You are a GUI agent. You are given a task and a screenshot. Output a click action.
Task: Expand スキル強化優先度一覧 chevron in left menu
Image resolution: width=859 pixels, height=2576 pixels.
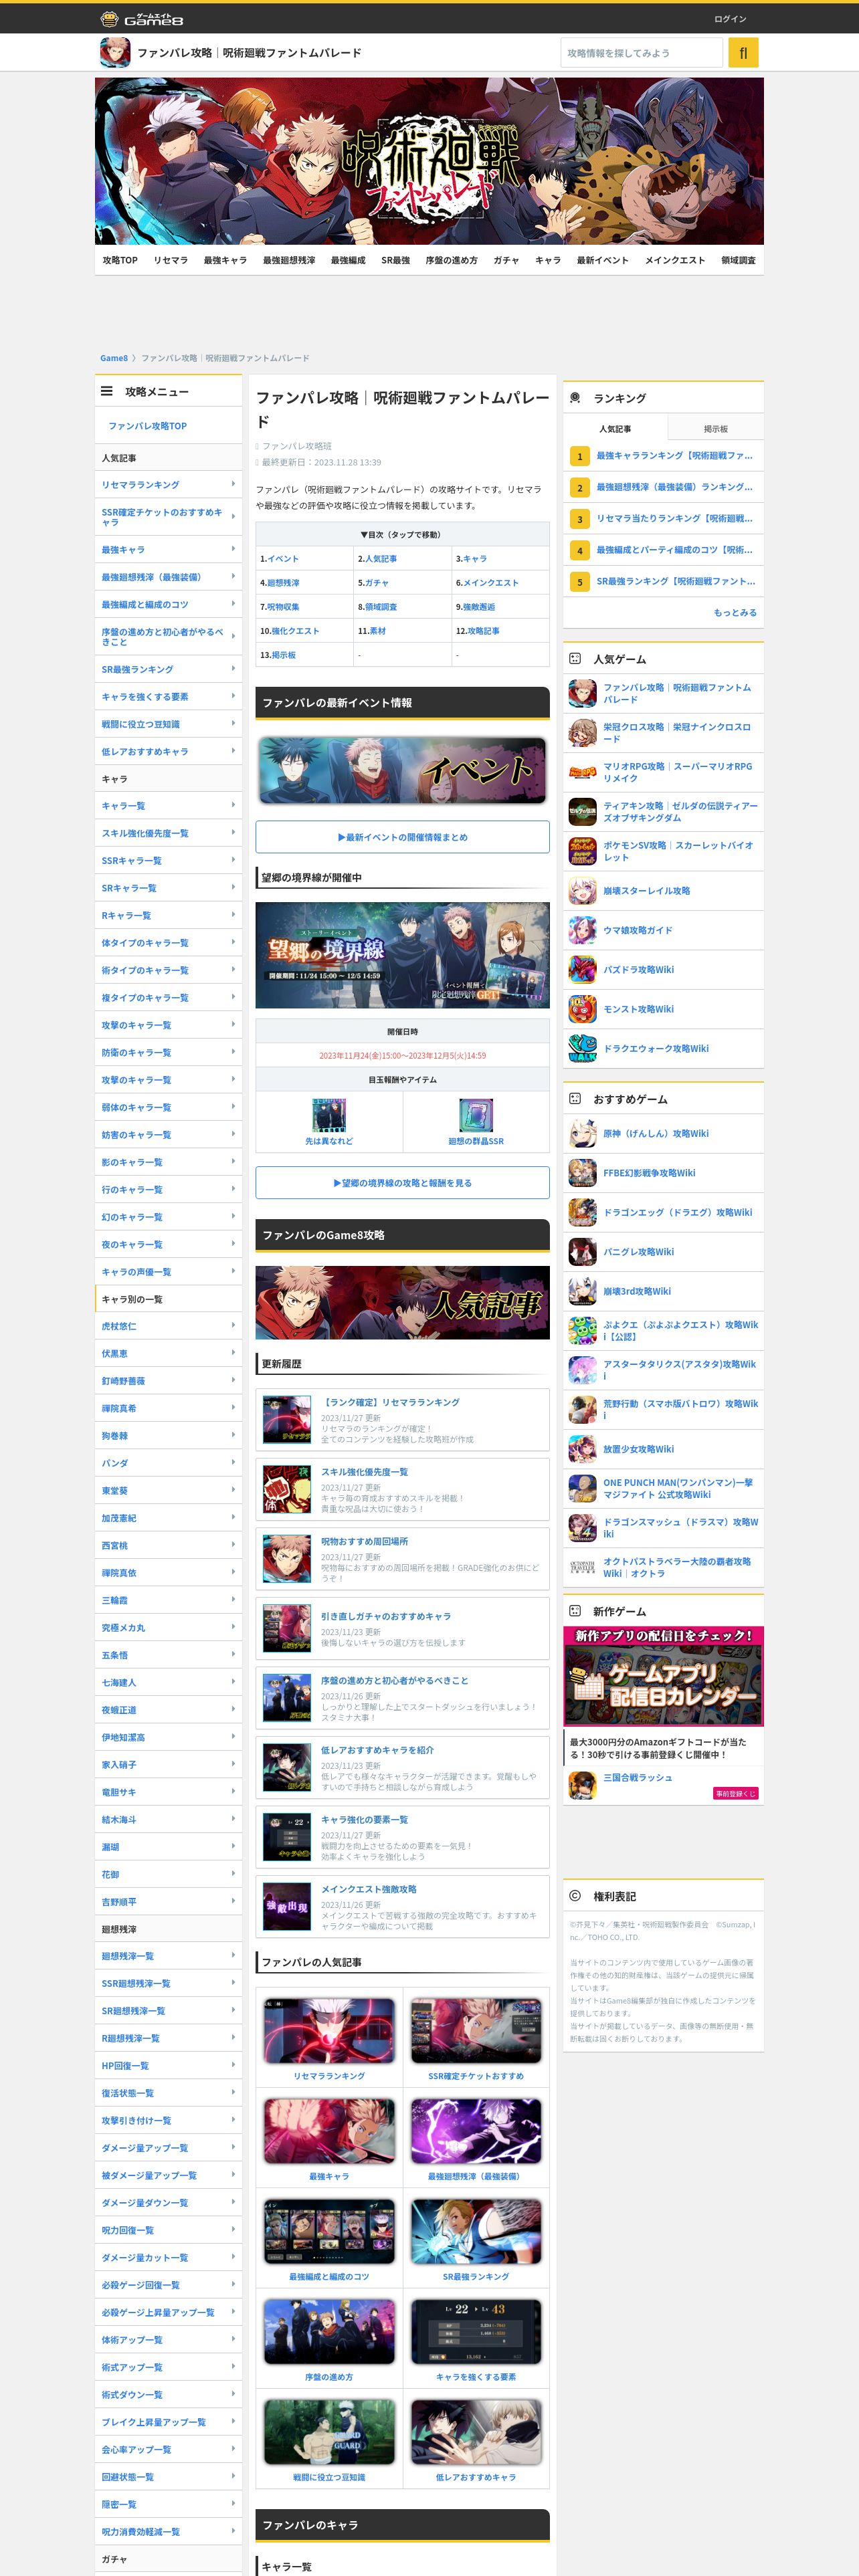pos(234,833)
